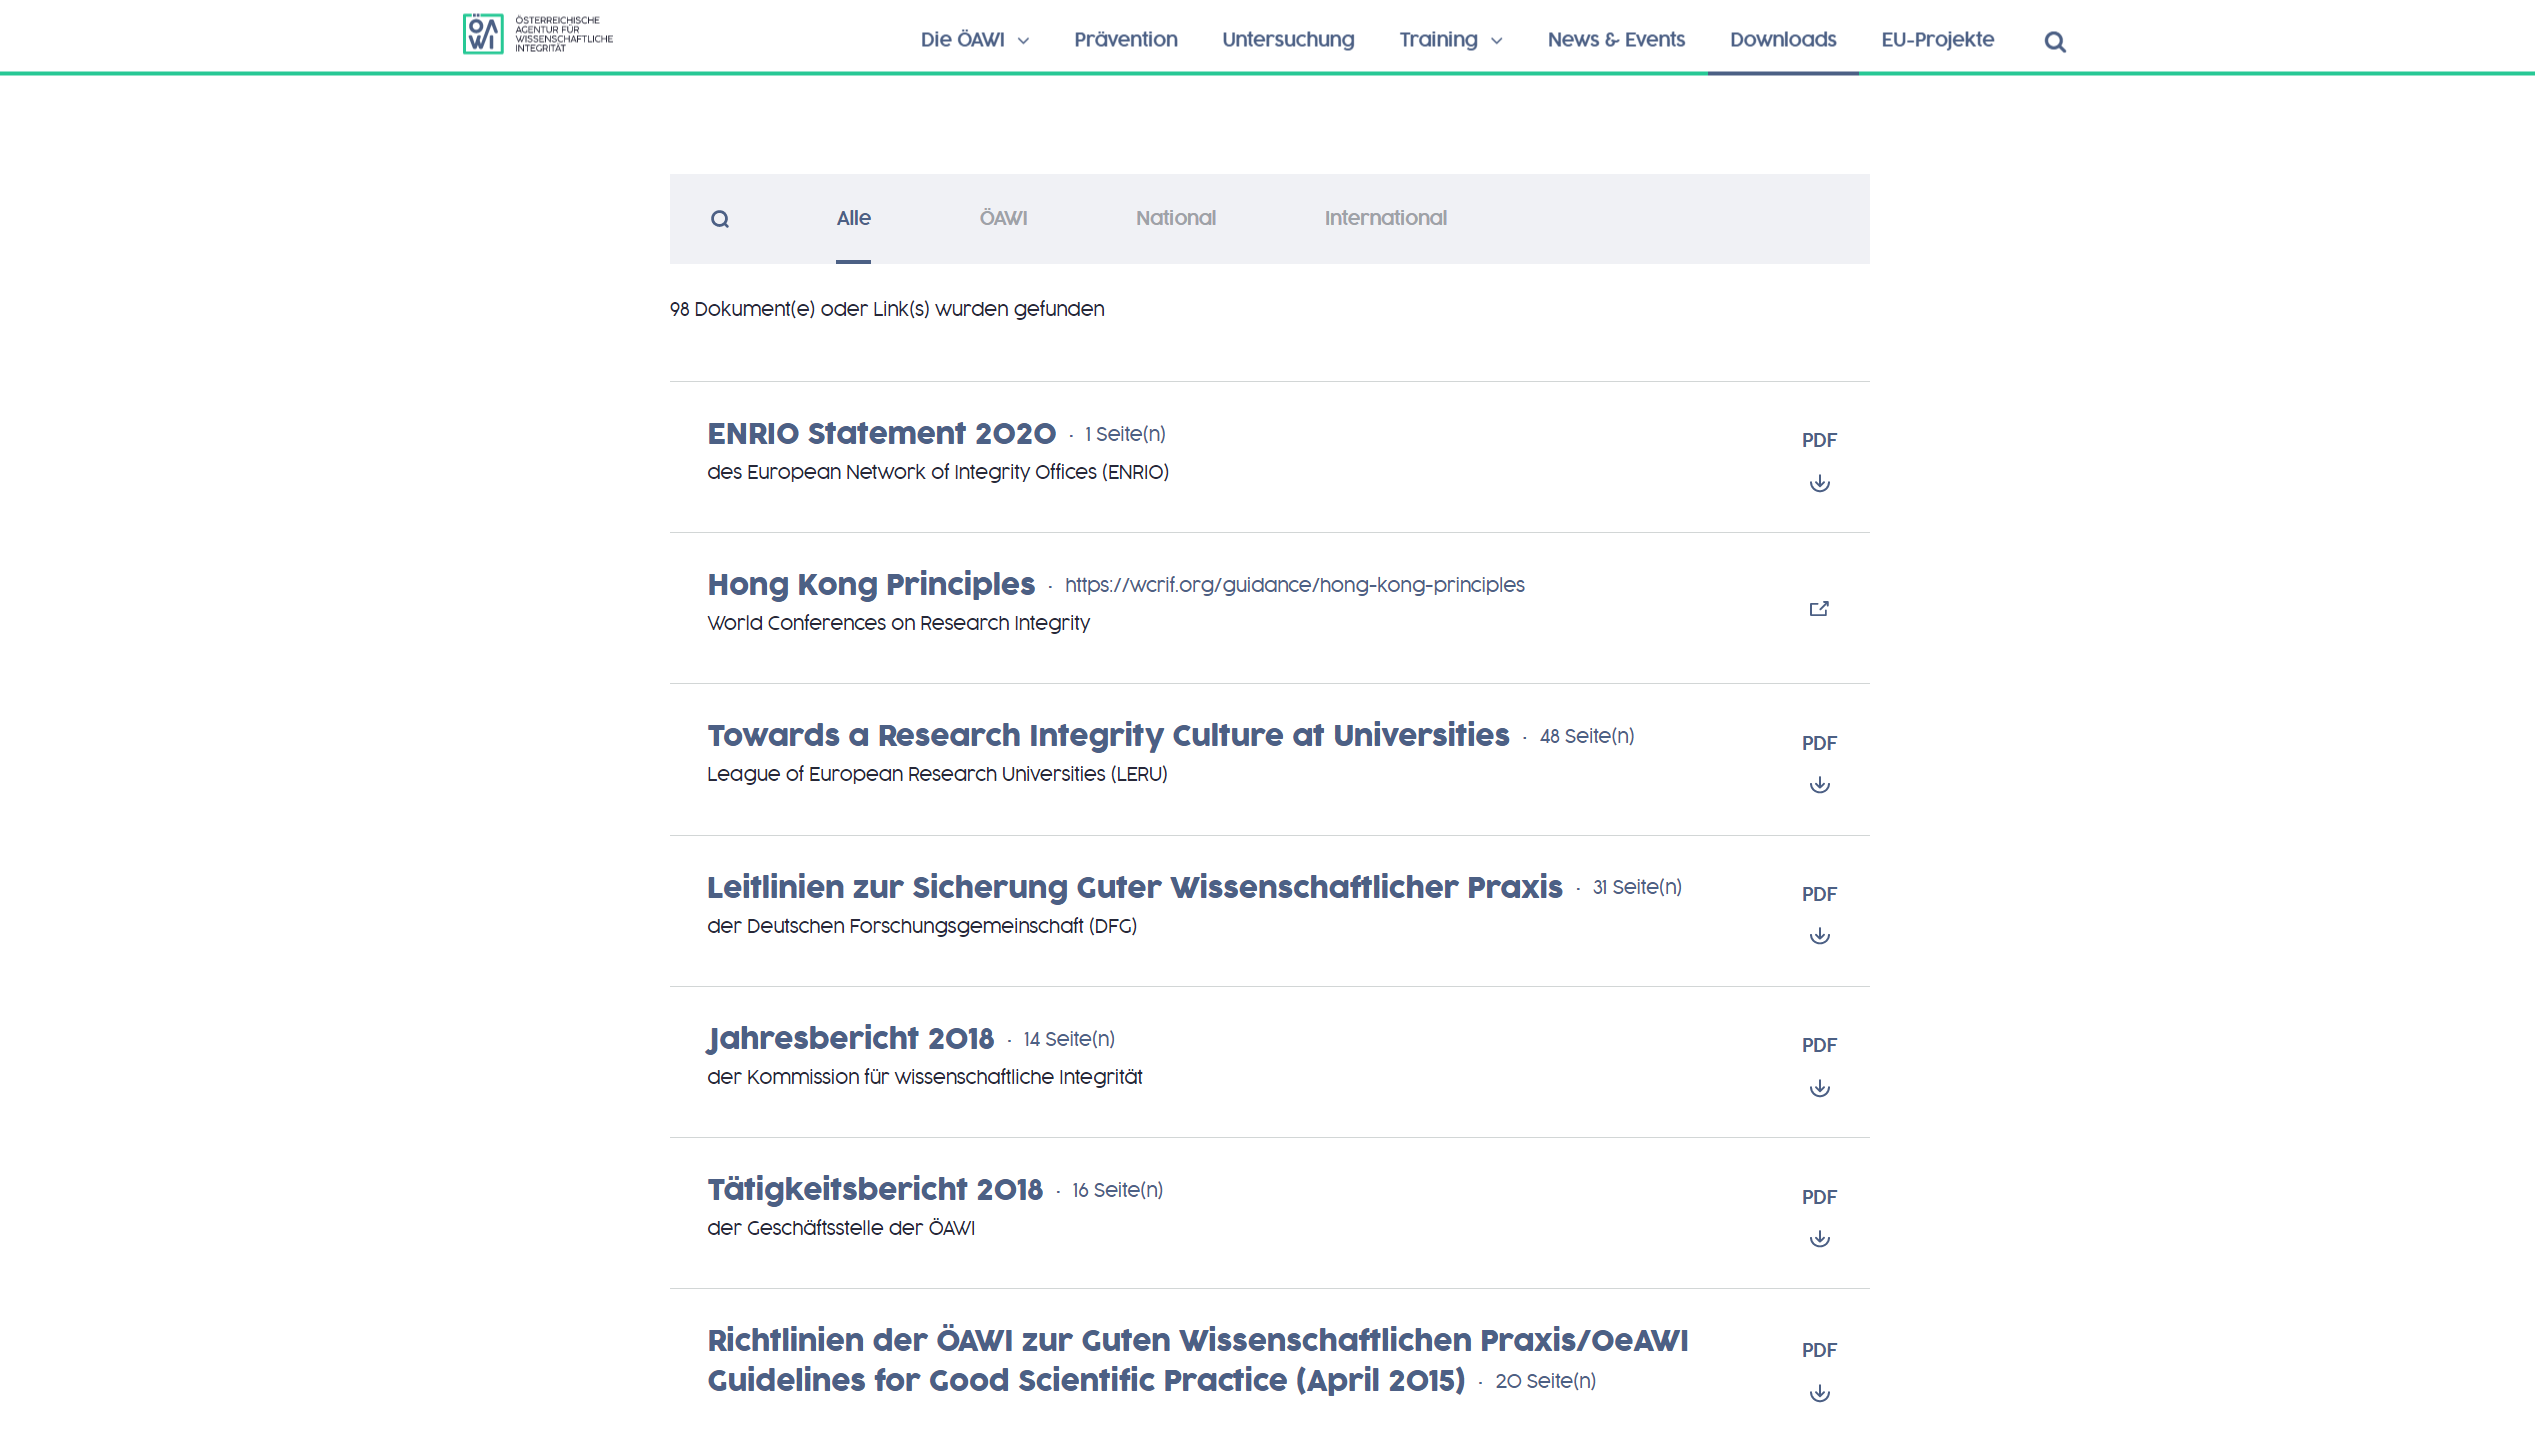The image size is (2535, 1440).
Task: Click 'World Conferences on Research Integrity' subtitle
Action: coord(898,623)
